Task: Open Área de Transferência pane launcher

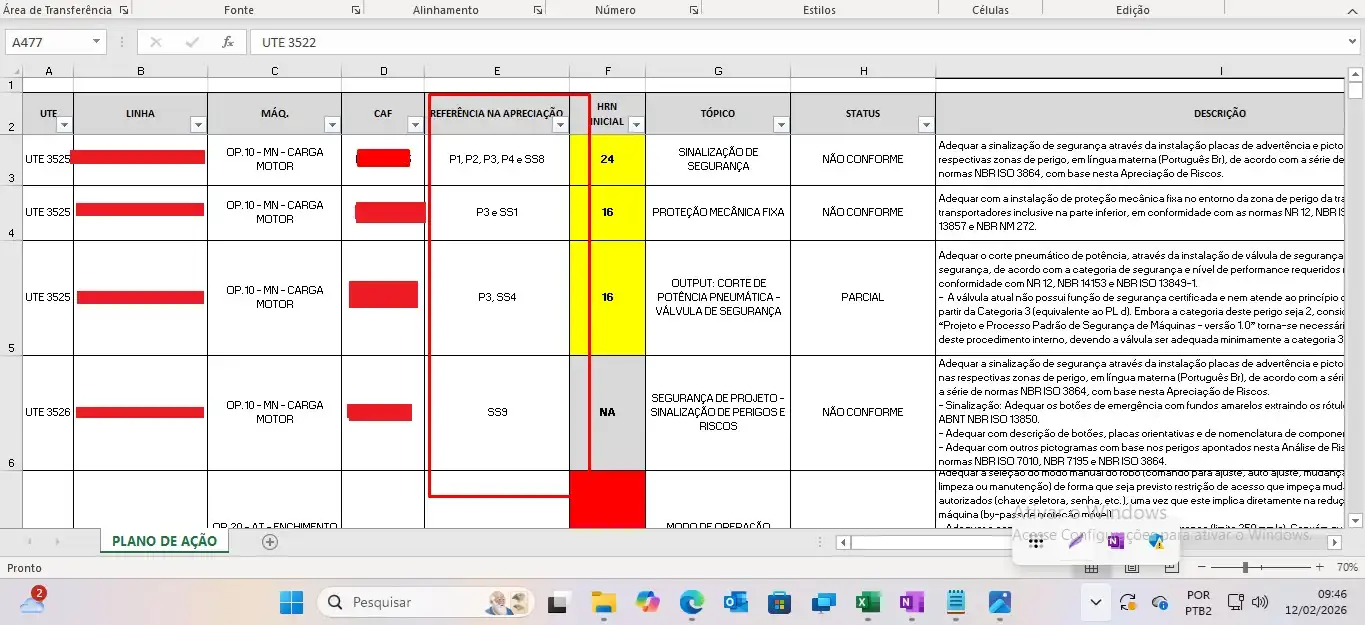Action: point(124,10)
